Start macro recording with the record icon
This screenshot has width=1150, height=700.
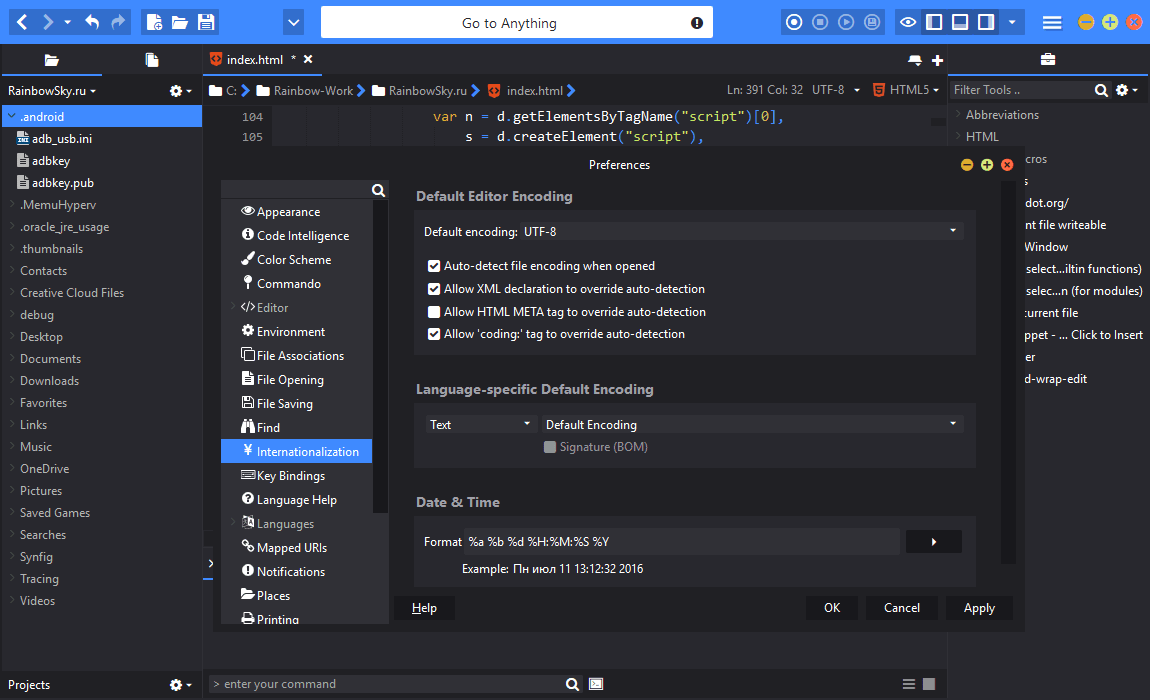click(794, 22)
